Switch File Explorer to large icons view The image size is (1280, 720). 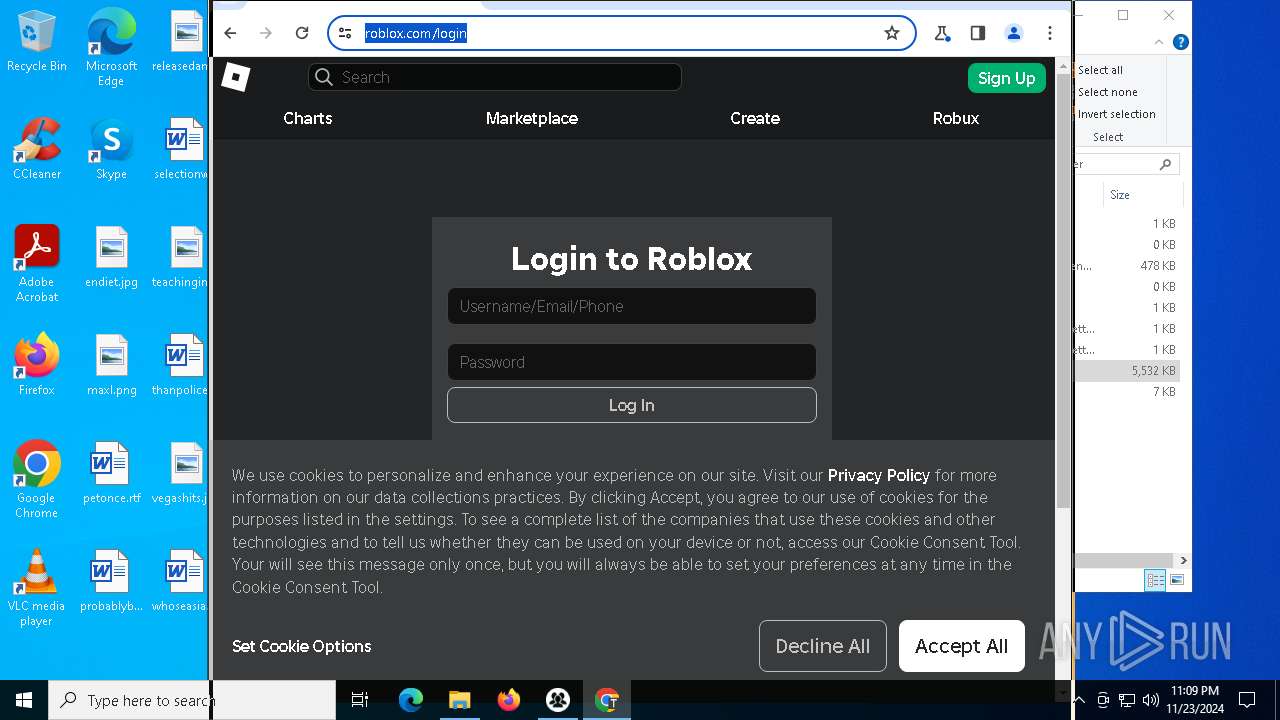click(x=1177, y=580)
